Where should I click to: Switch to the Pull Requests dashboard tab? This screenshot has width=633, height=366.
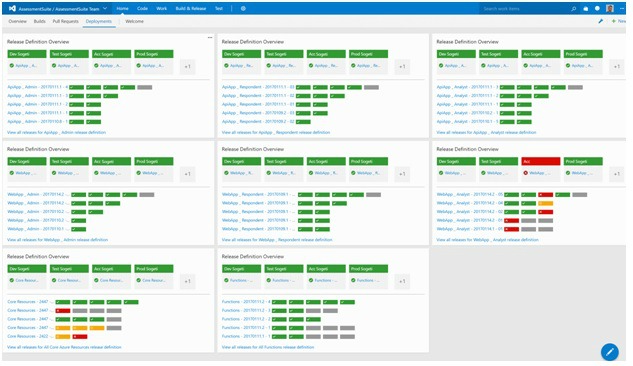[65, 21]
